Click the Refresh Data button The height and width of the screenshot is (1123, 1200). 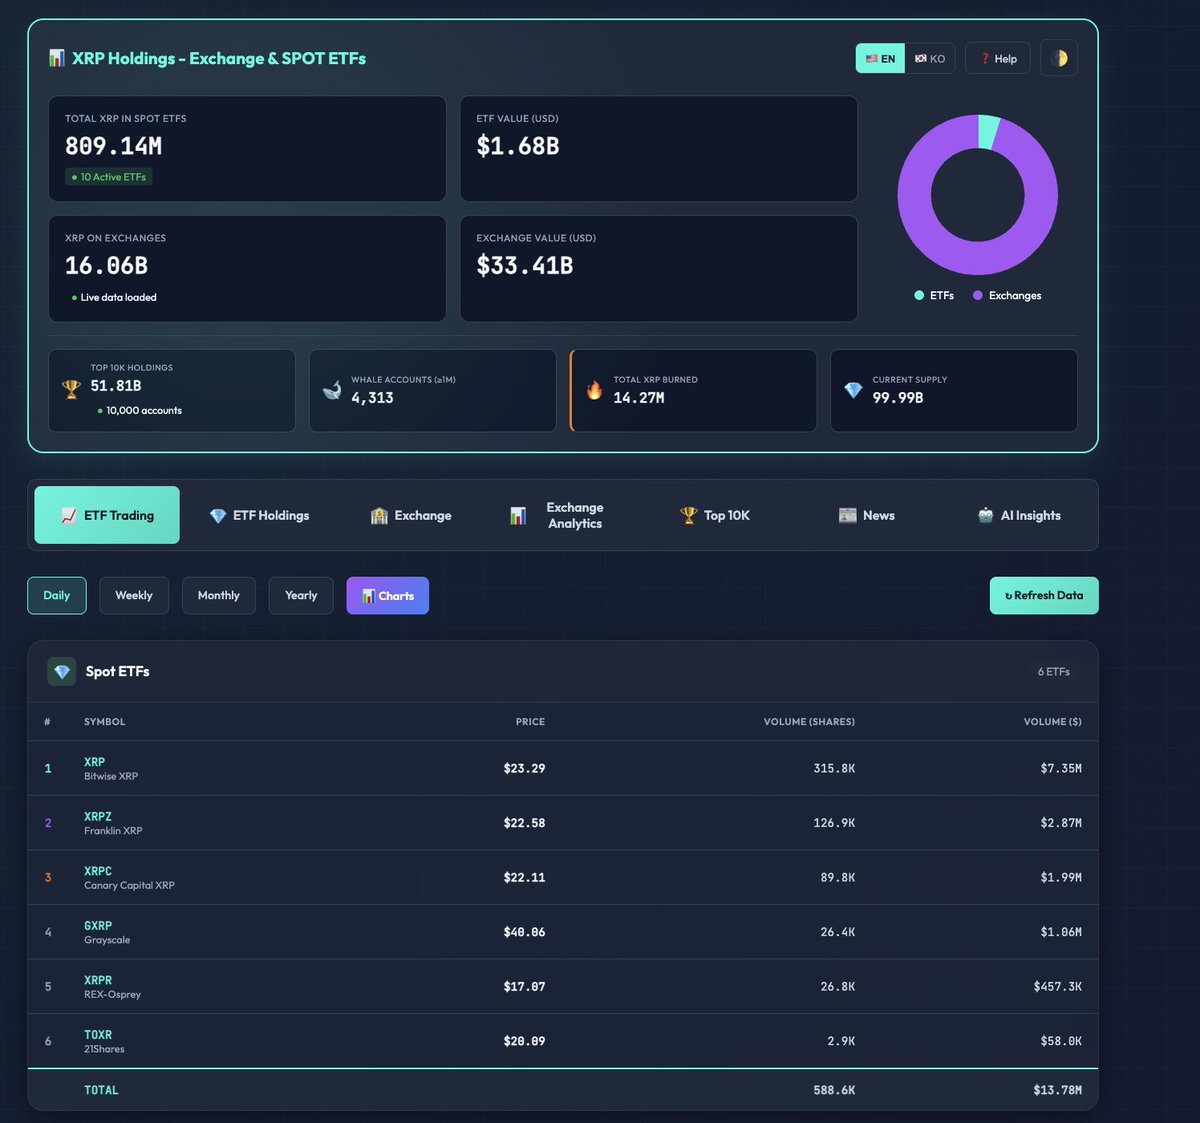[x=1044, y=595]
